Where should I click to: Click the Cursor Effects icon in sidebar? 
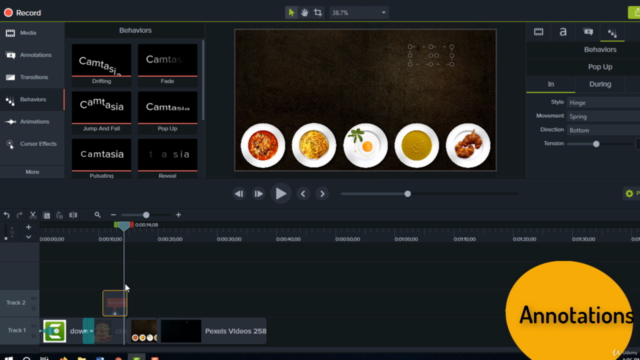click(10, 144)
